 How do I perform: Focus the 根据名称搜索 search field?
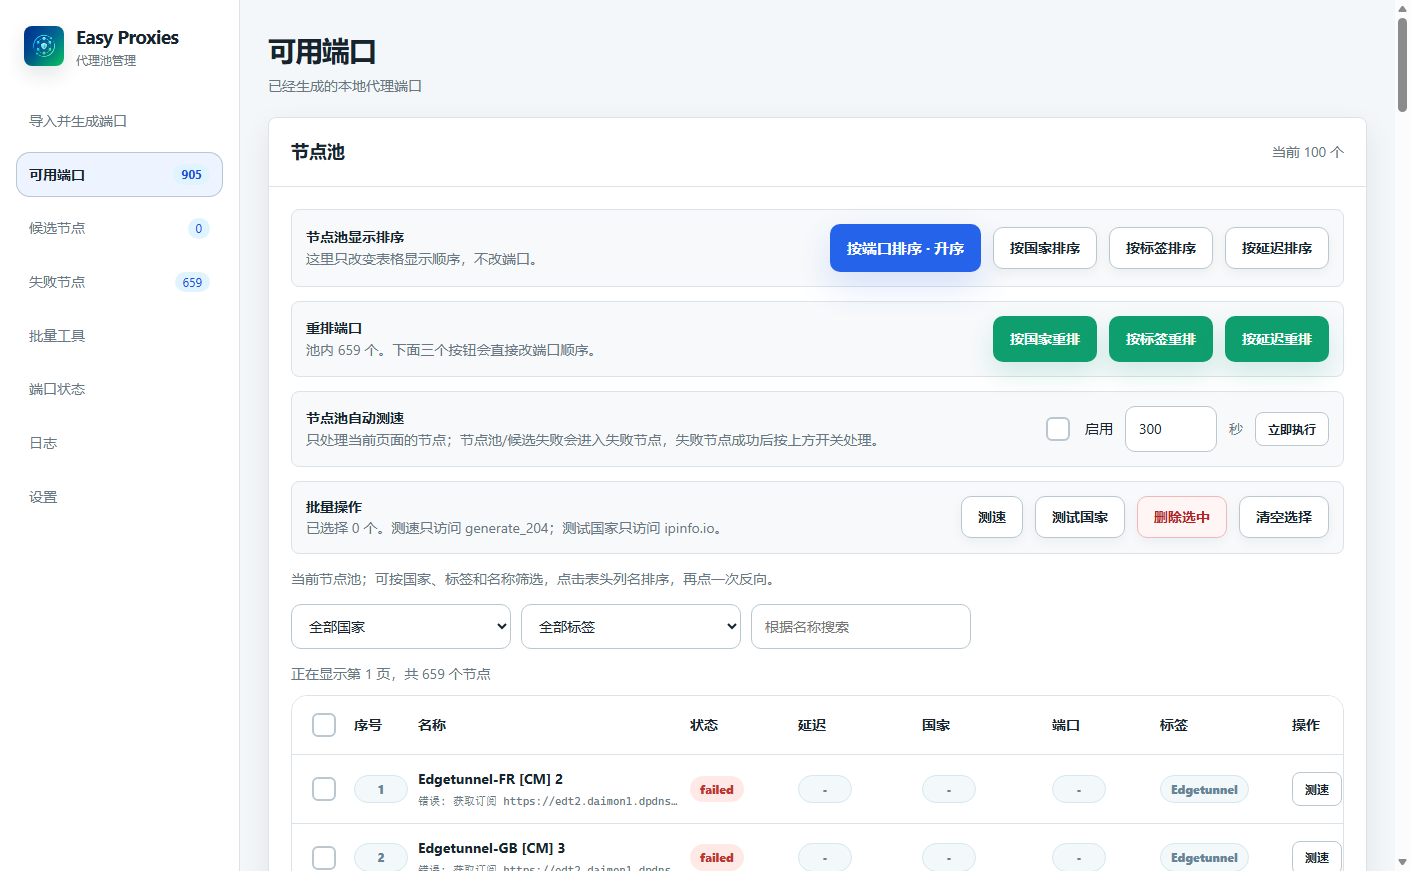[861, 627]
